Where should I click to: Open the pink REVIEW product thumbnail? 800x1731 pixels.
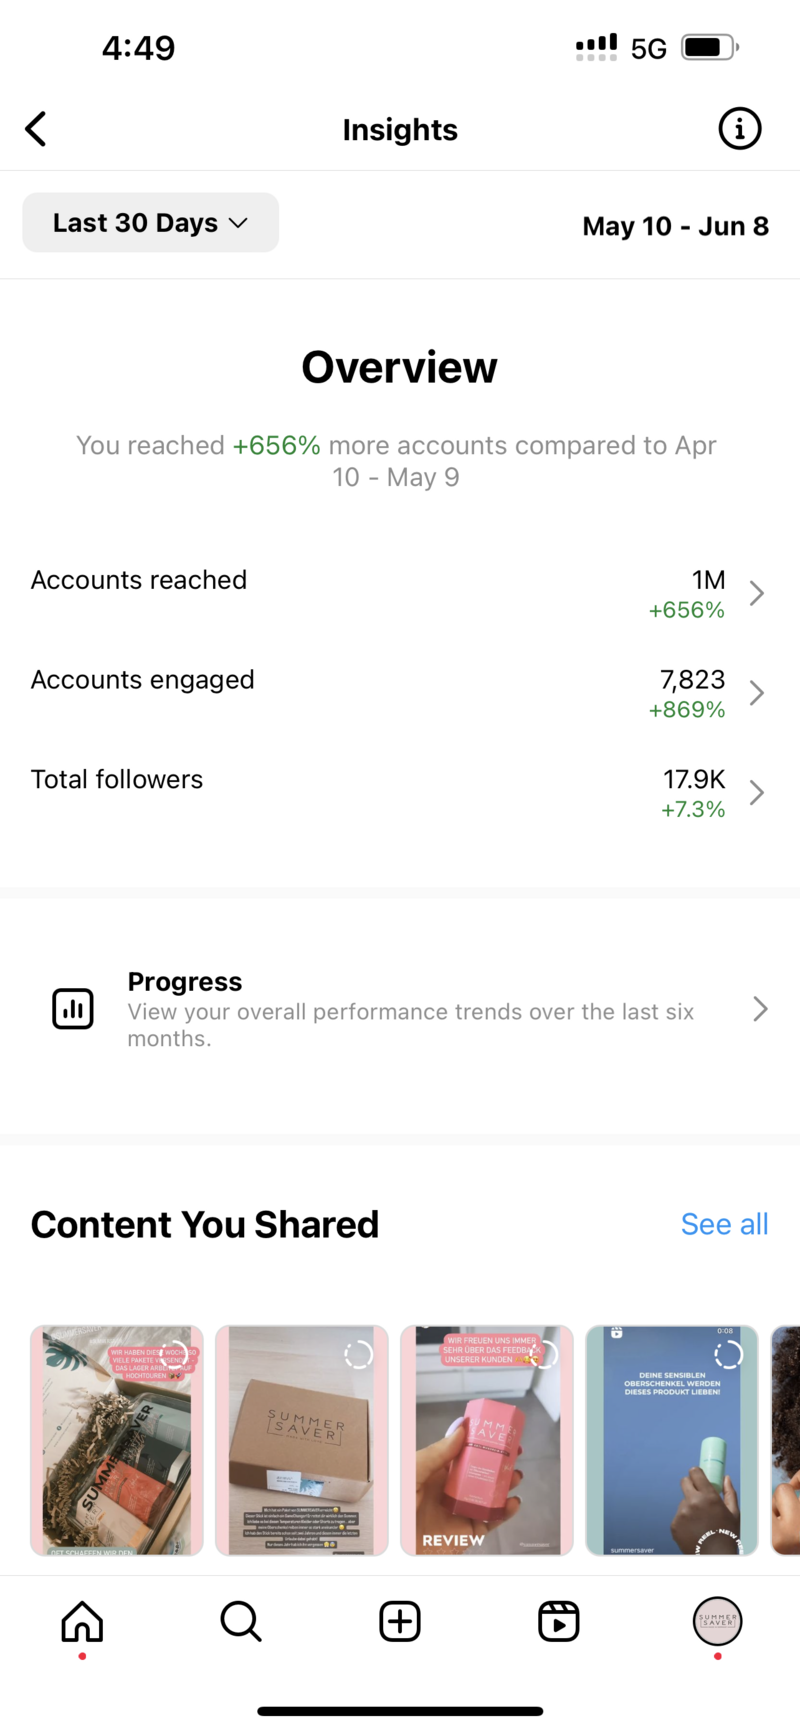point(487,1441)
